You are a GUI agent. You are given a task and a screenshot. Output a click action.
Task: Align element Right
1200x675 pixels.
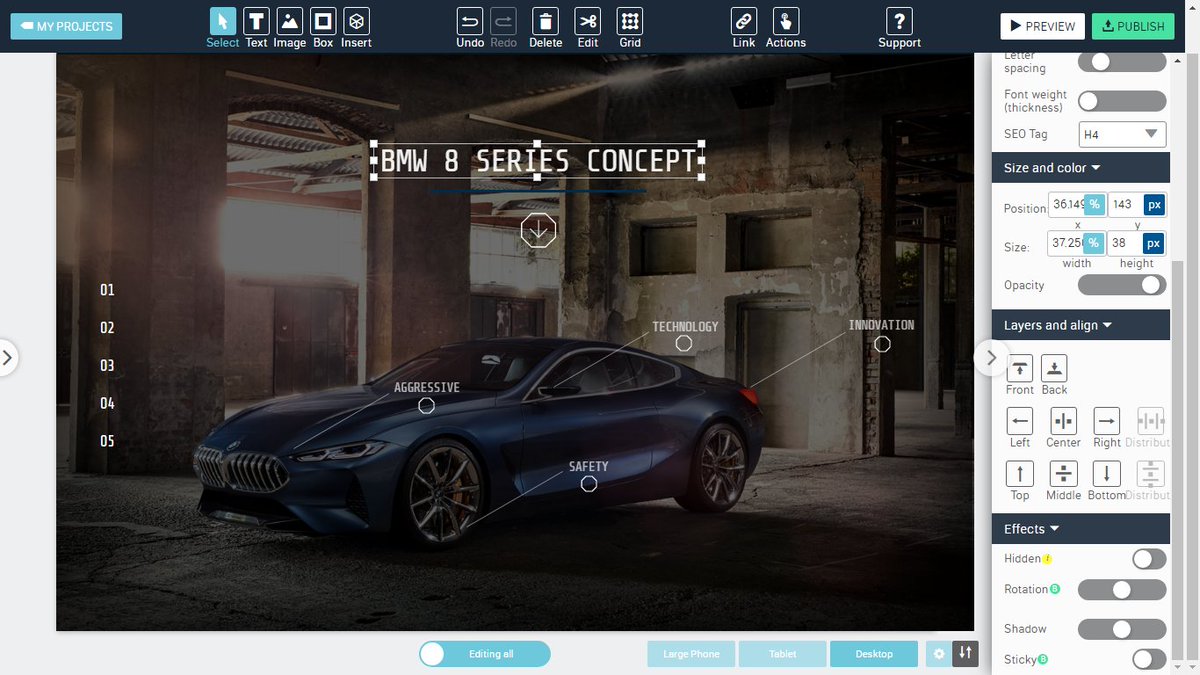tap(1107, 421)
